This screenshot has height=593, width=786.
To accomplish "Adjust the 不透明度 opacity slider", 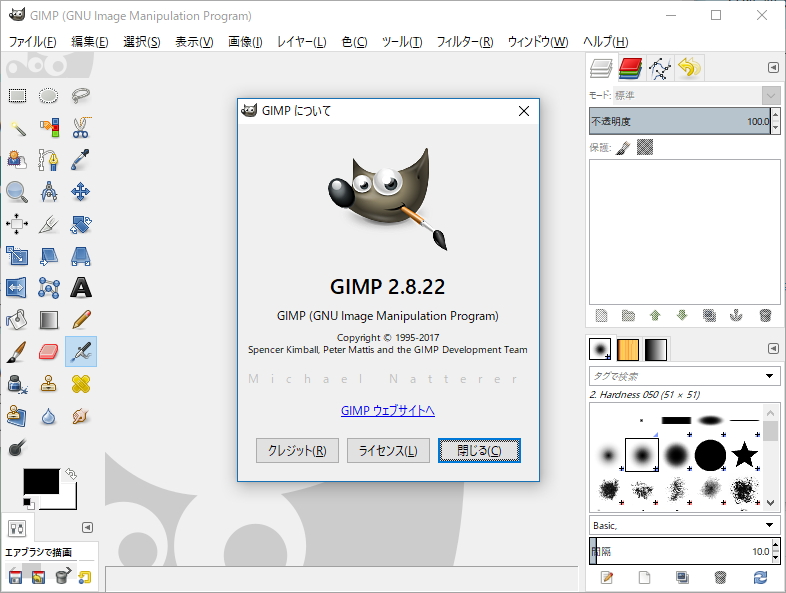I will click(680, 121).
